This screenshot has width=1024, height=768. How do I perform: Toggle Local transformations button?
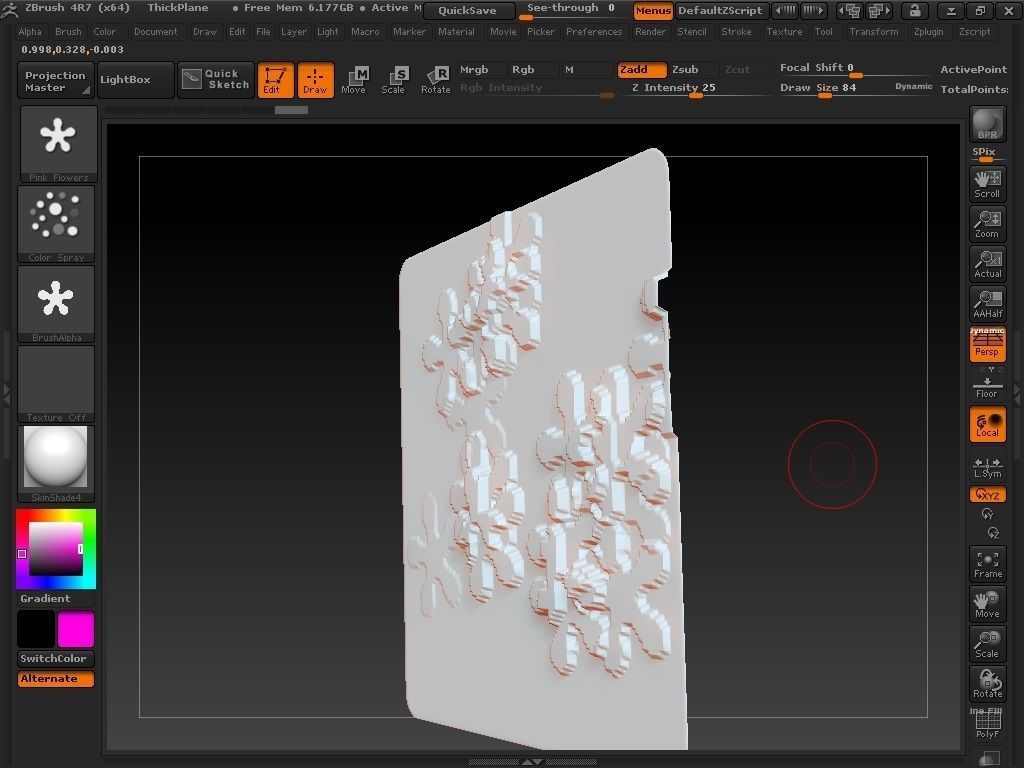click(987, 424)
